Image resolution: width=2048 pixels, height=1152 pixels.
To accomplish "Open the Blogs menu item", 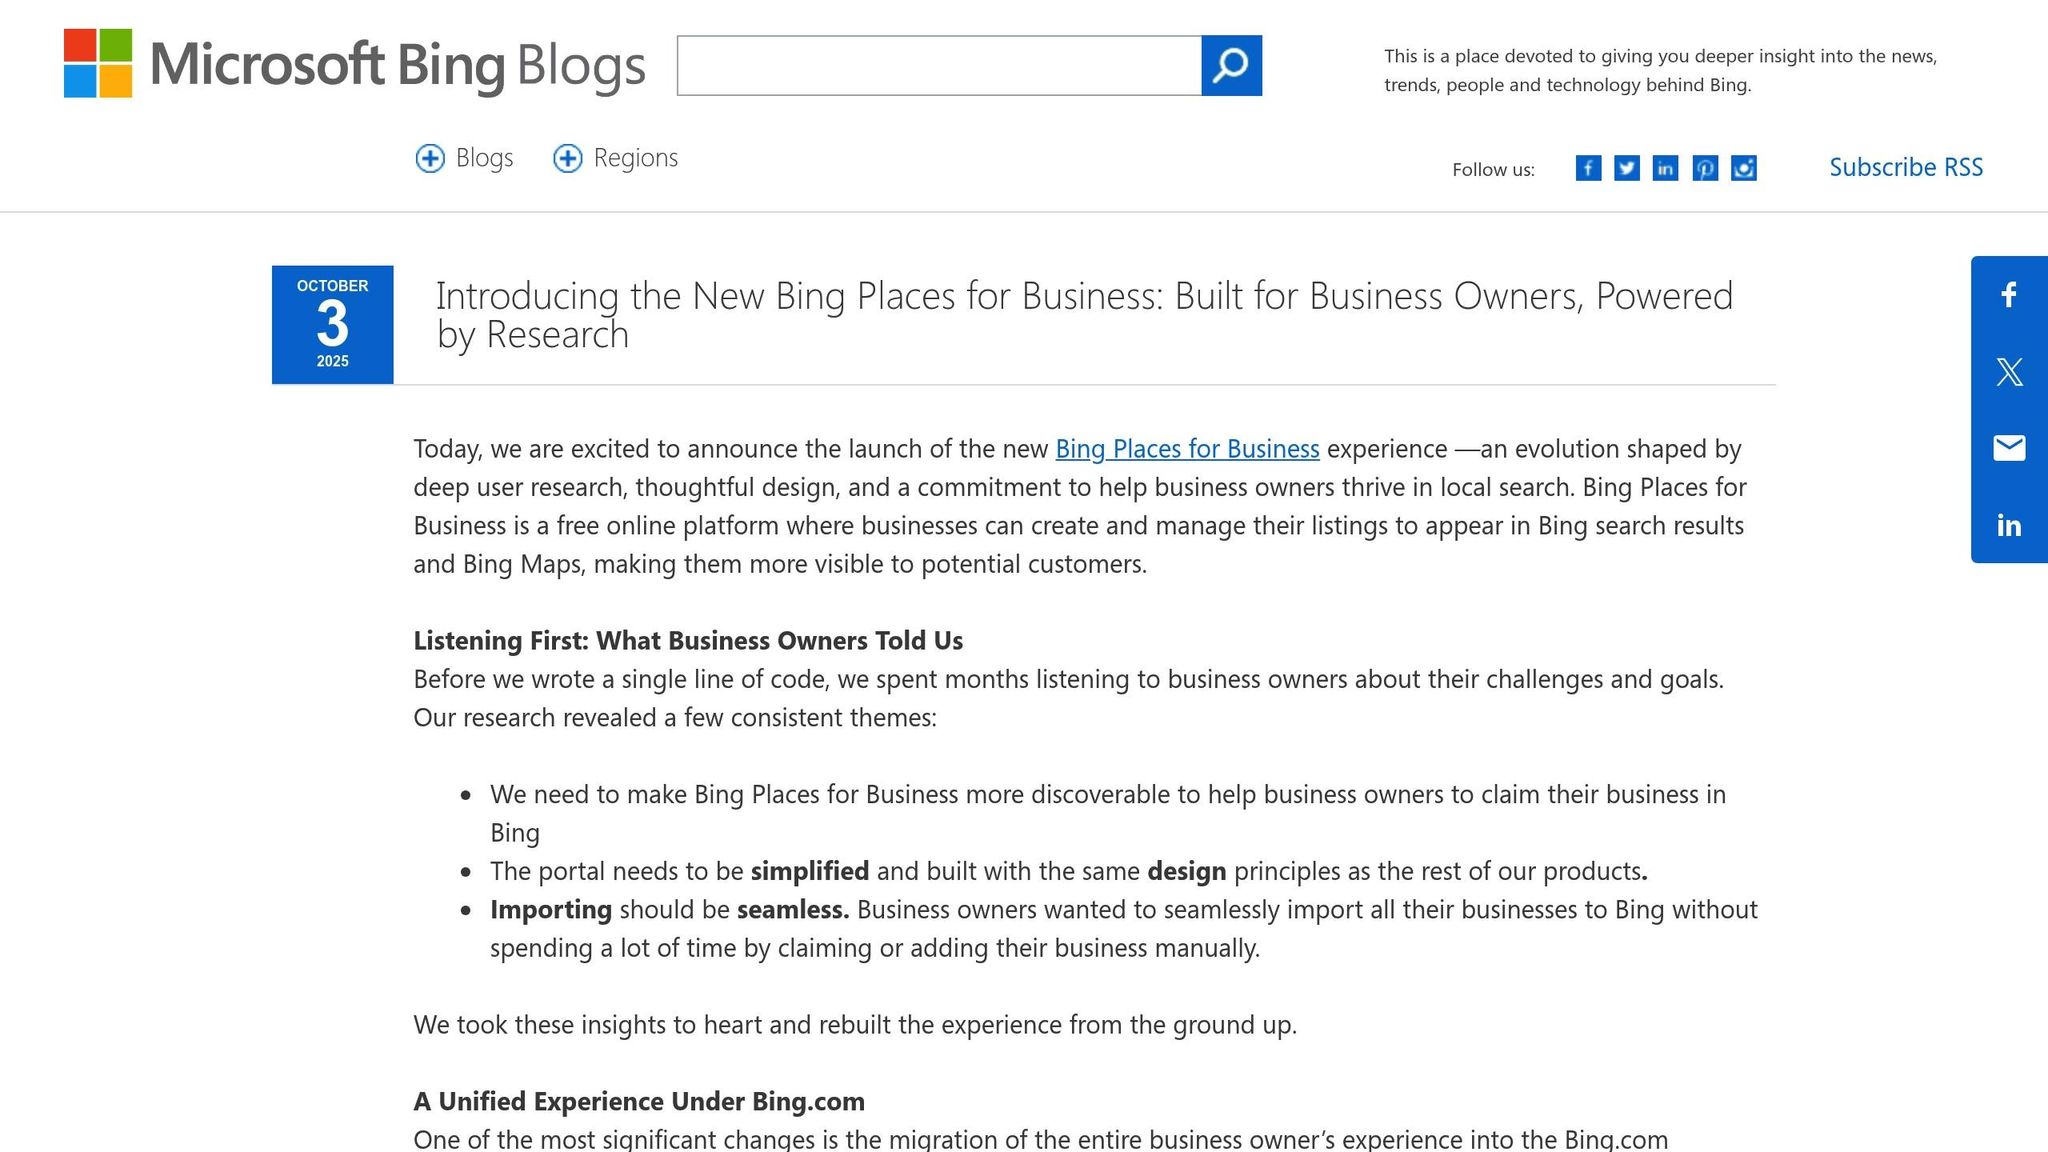I will [x=483, y=158].
